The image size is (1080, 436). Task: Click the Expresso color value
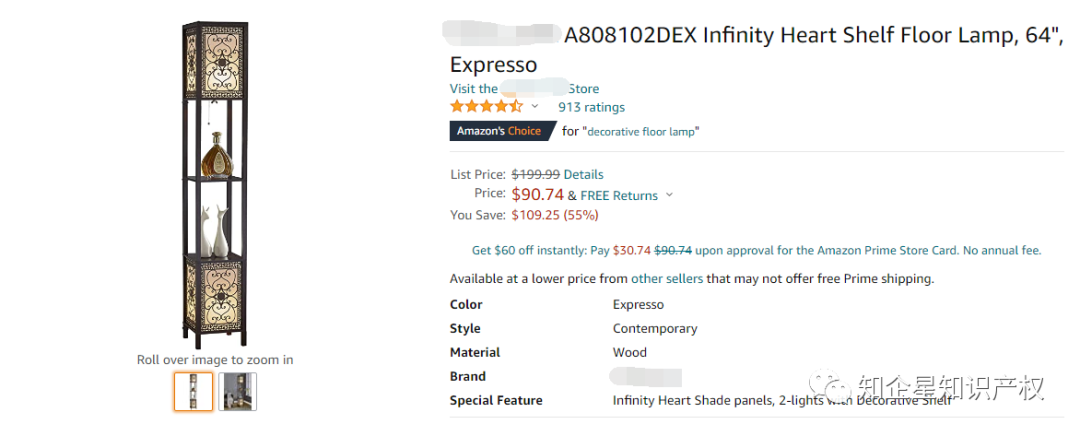(638, 305)
